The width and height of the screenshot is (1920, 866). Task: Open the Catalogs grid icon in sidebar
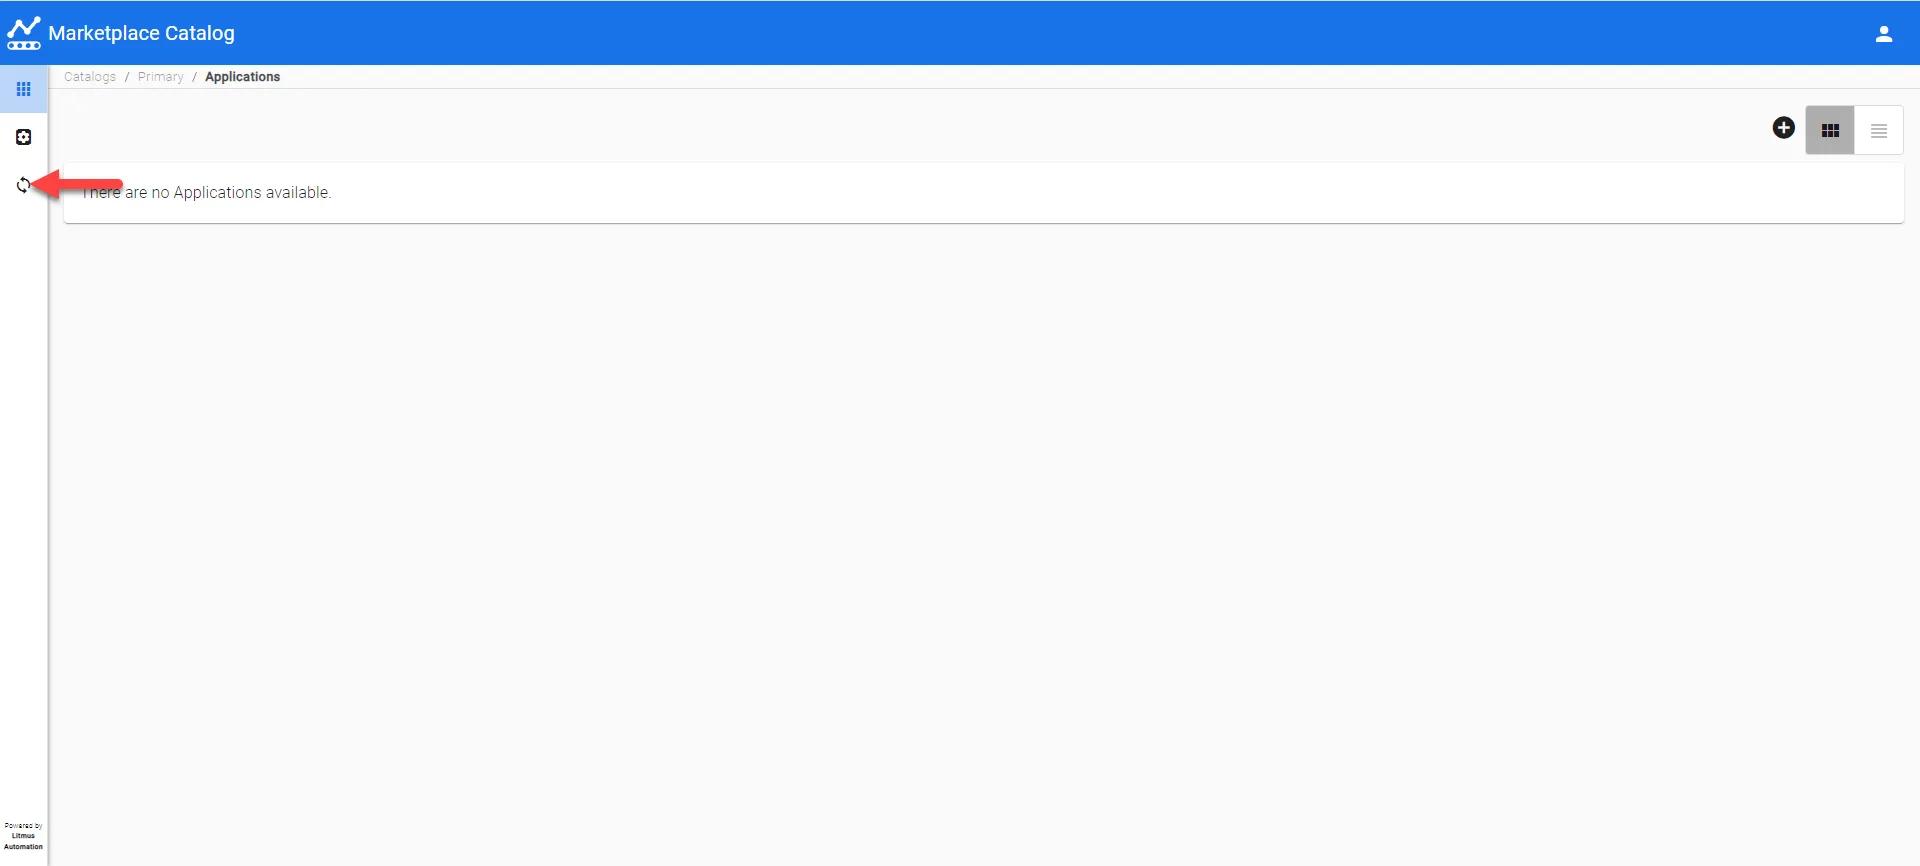(x=23, y=89)
